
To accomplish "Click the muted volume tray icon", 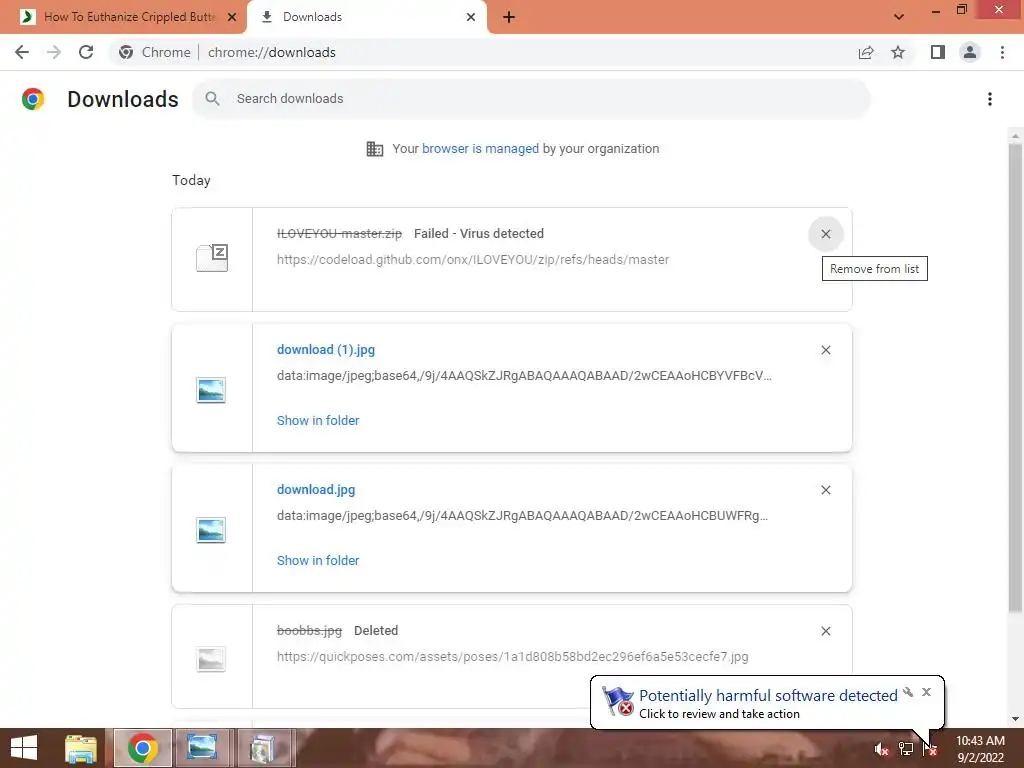I will pyautogui.click(x=882, y=749).
